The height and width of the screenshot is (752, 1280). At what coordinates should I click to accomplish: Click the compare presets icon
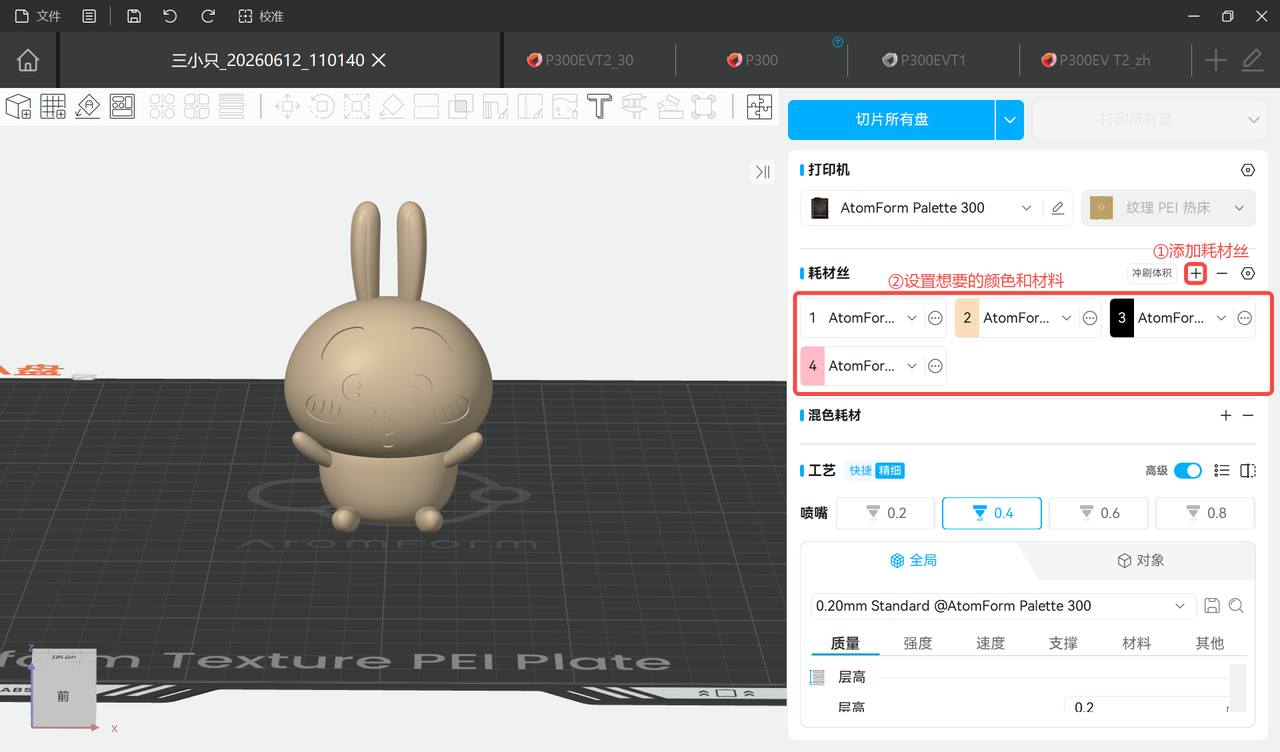click(1247, 470)
